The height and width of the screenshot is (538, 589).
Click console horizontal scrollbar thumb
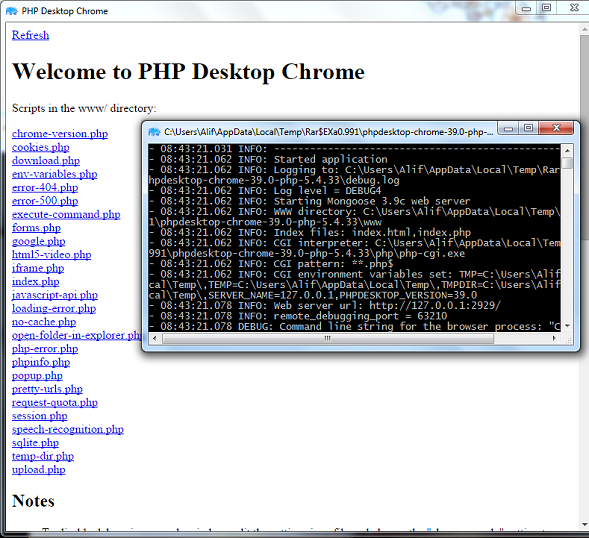coord(328,339)
